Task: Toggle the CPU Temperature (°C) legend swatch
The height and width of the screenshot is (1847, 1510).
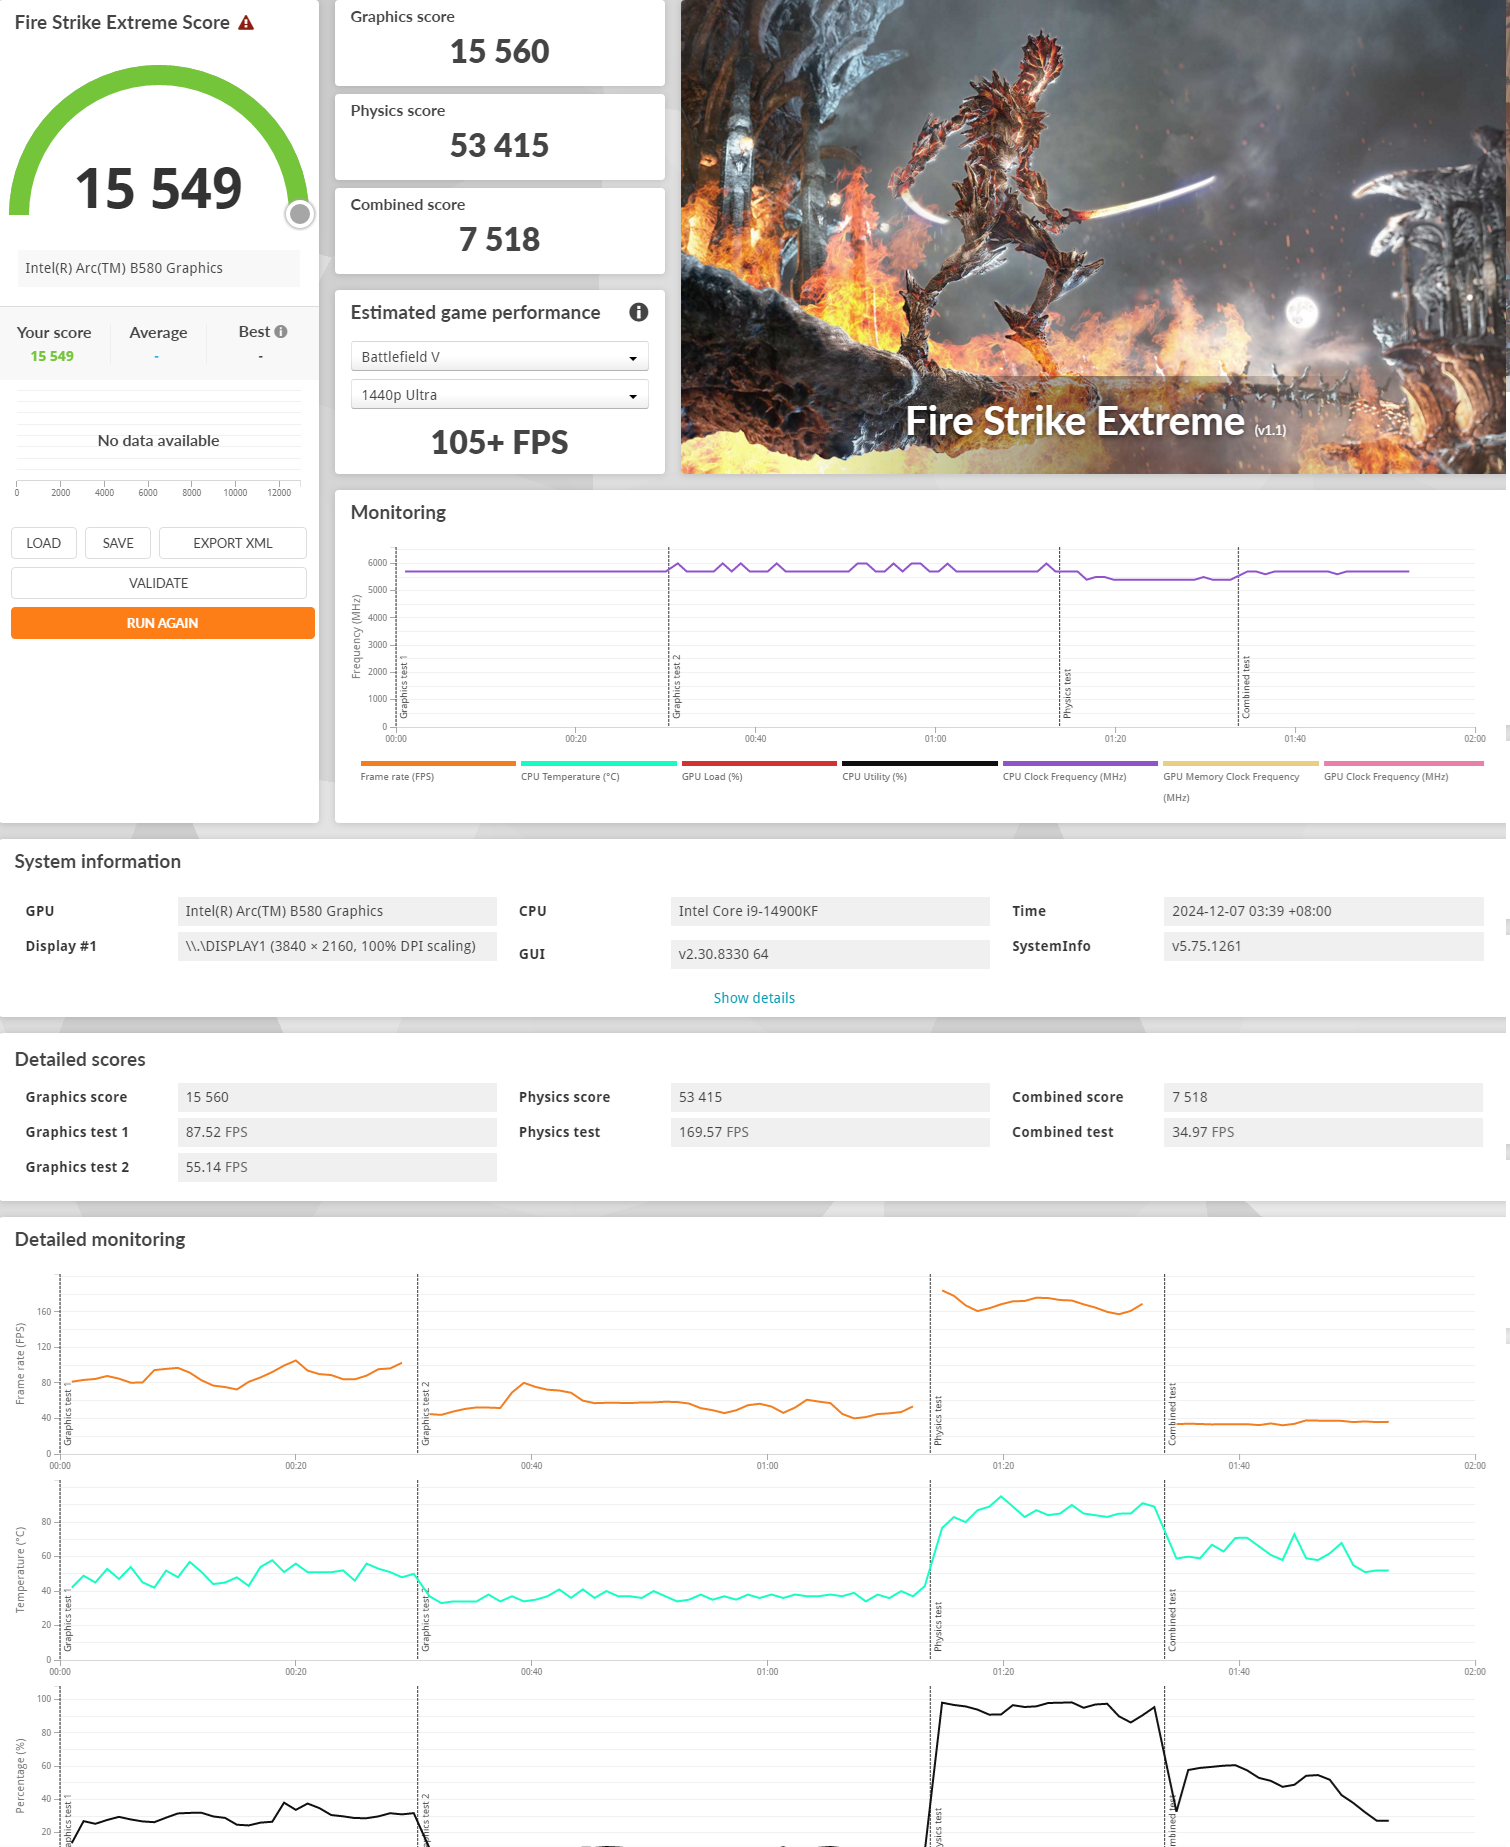Action: click(x=598, y=764)
